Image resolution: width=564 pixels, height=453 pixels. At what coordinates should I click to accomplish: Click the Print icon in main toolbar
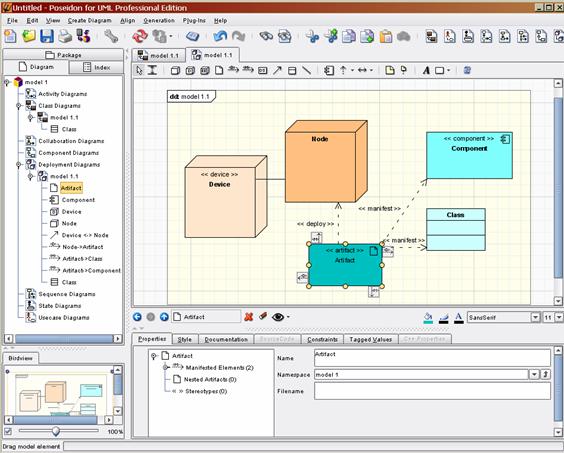(65, 36)
